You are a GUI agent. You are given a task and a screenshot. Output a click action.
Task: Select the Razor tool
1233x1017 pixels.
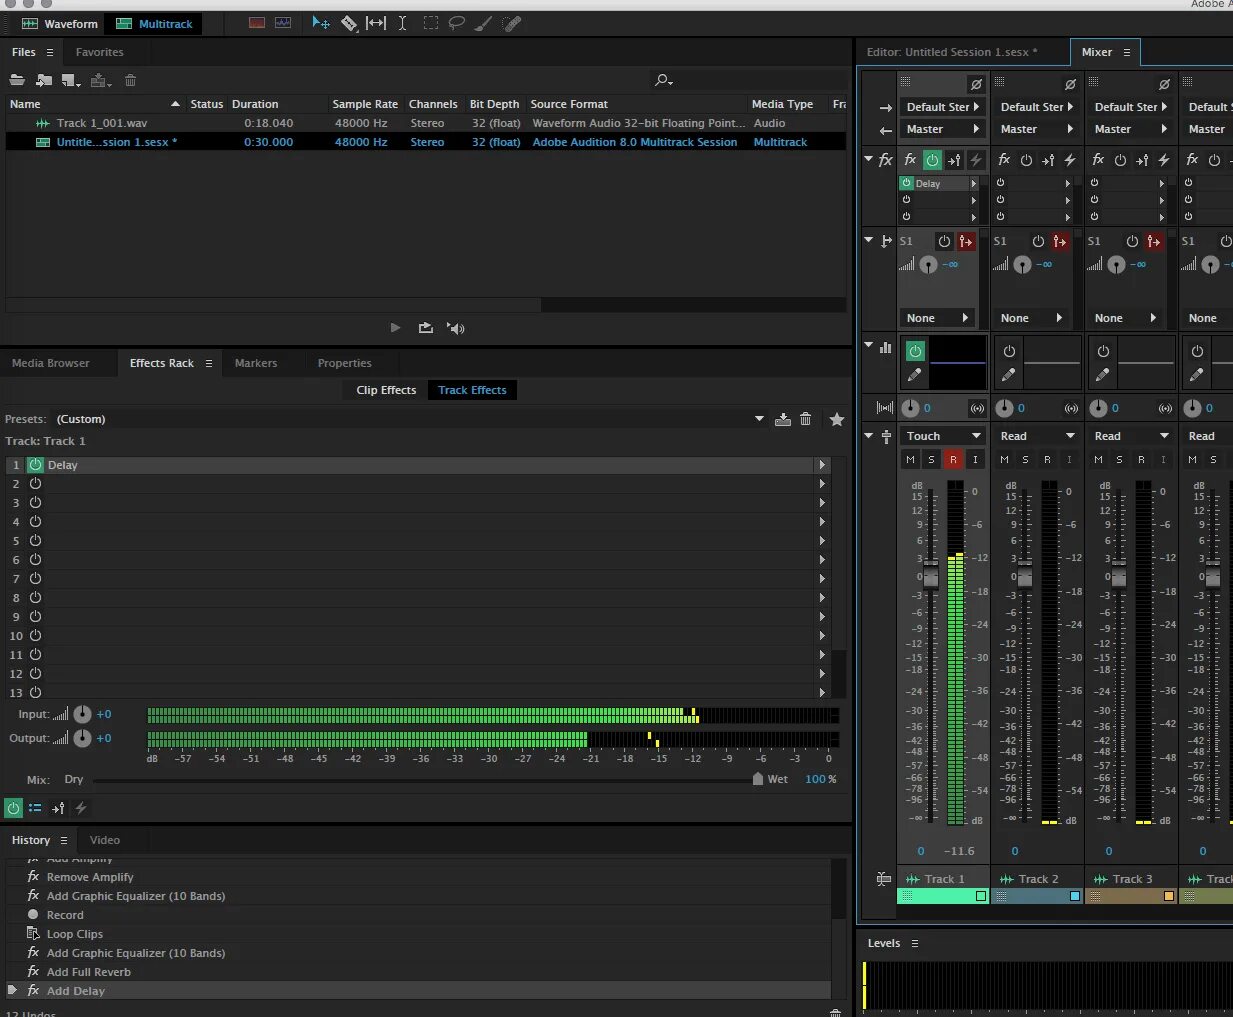(x=349, y=23)
